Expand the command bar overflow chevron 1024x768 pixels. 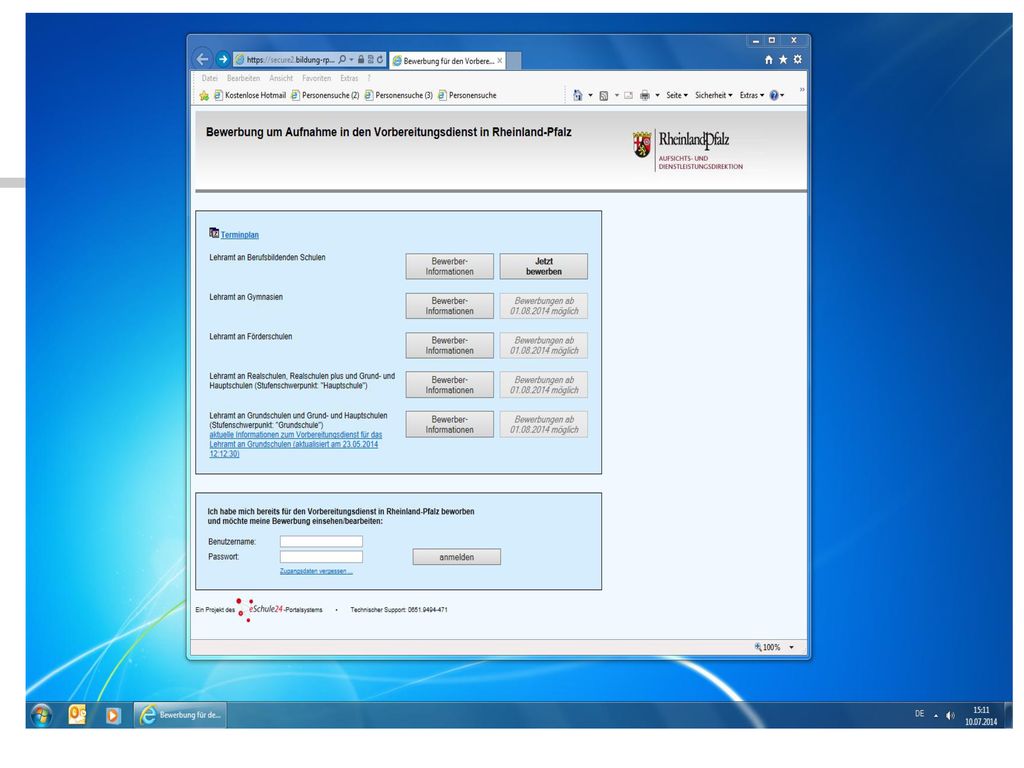pyautogui.click(x=802, y=89)
